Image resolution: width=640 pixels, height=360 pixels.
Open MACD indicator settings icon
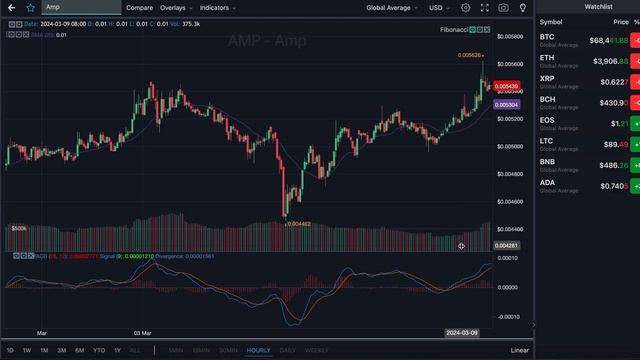[x=16, y=256]
